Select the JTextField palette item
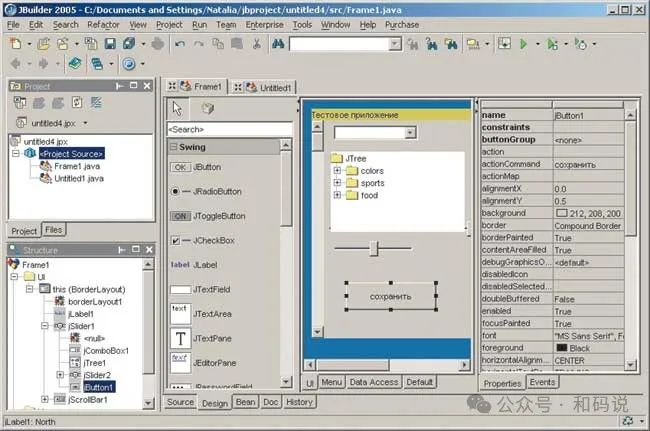This screenshot has width=650, height=431. click(x=201, y=289)
